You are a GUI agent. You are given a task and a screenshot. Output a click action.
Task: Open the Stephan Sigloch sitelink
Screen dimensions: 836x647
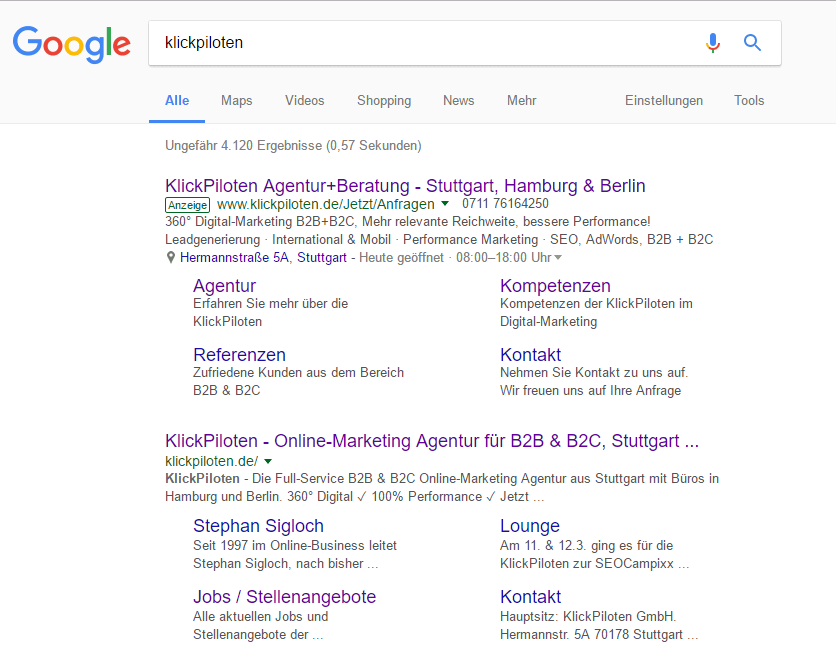(258, 525)
